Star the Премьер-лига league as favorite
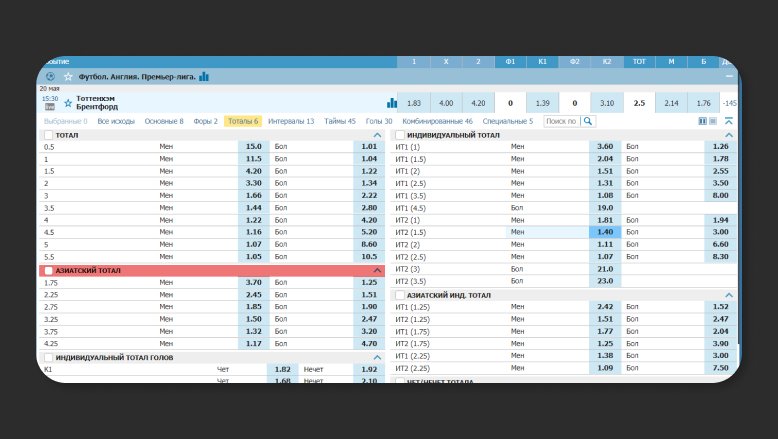 click(68, 76)
